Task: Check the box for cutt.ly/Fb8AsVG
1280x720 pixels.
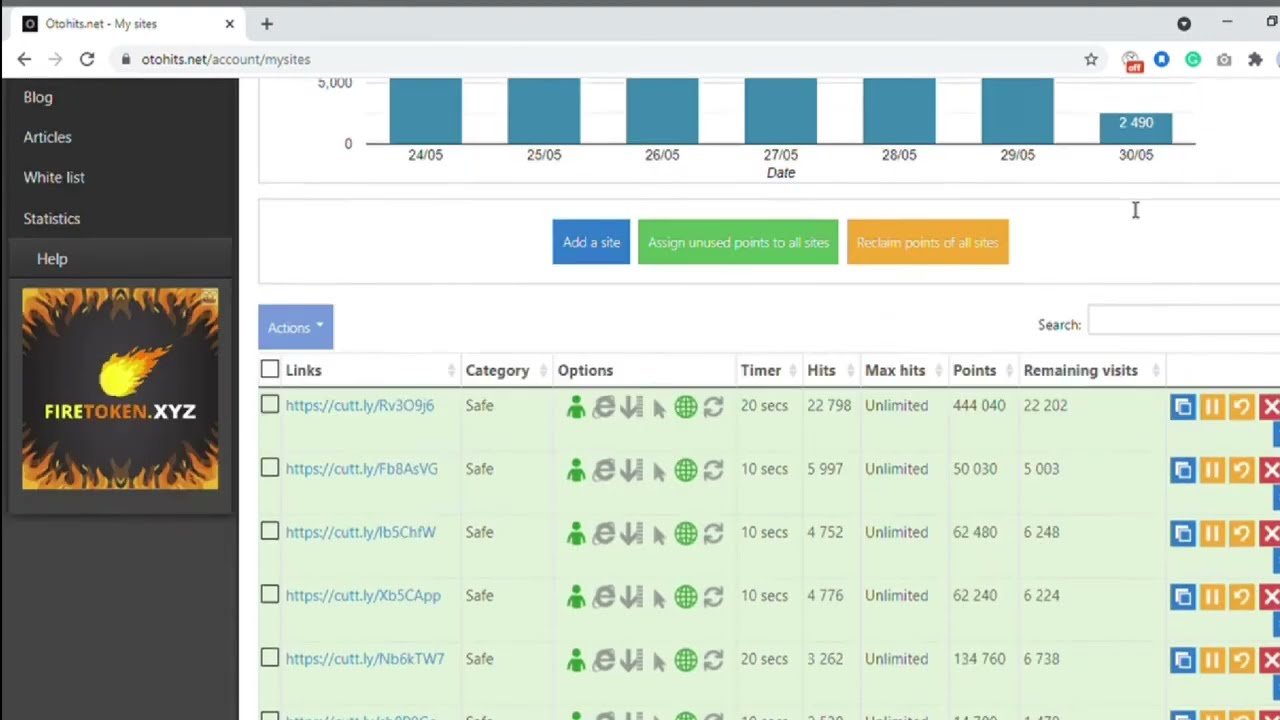Action: click(x=270, y=468)
